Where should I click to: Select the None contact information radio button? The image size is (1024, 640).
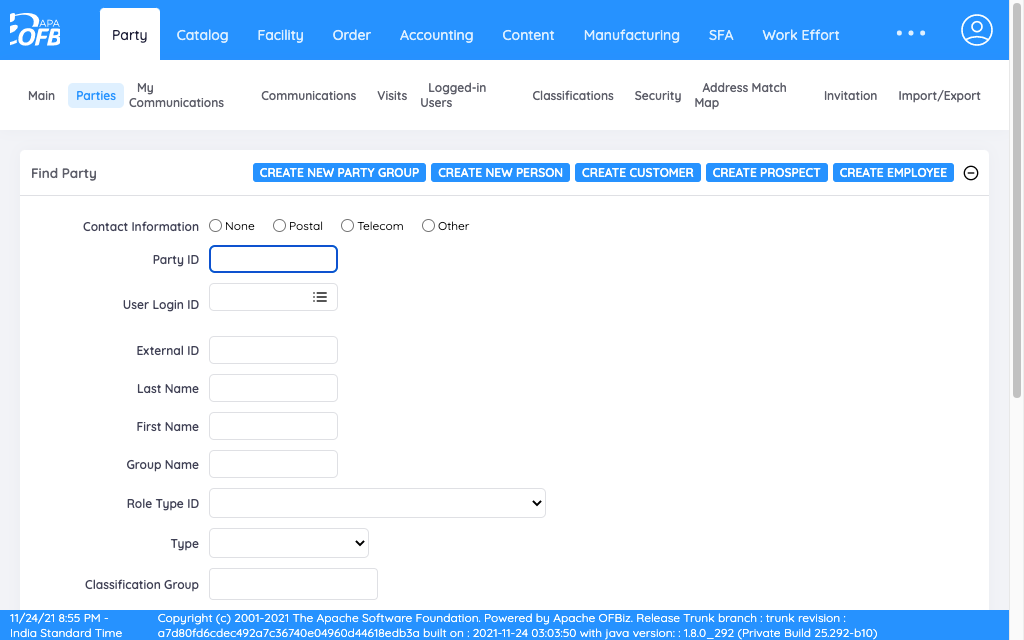215,225
